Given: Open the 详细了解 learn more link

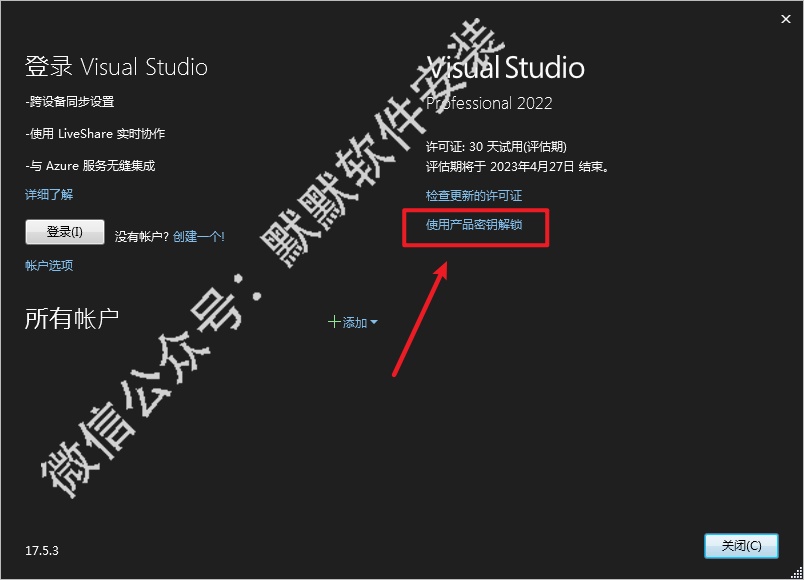Looking at the screenshot, I should pyautogui.click(x=49, y=194).
